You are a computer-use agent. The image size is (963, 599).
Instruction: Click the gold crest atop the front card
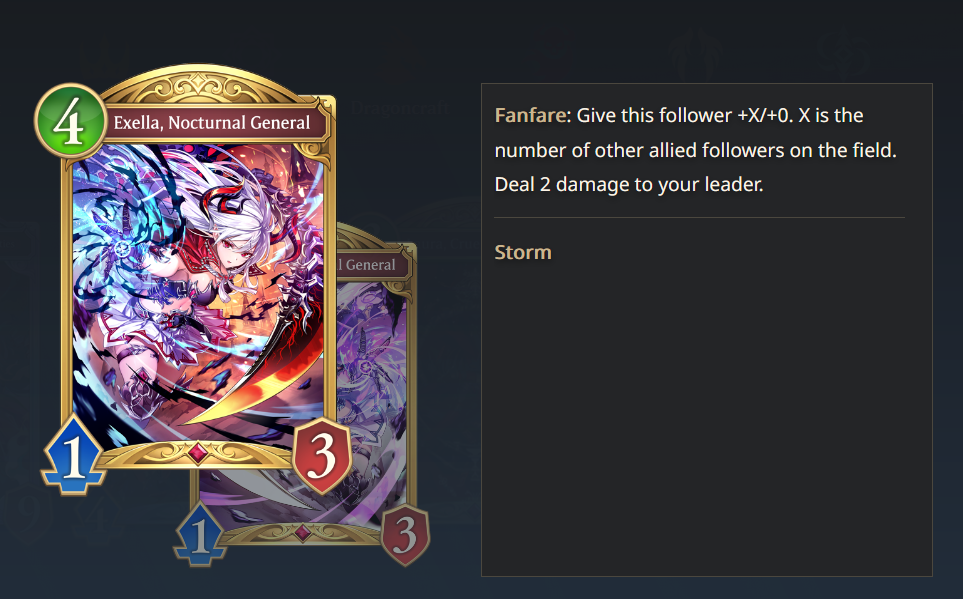coord(211,85)
